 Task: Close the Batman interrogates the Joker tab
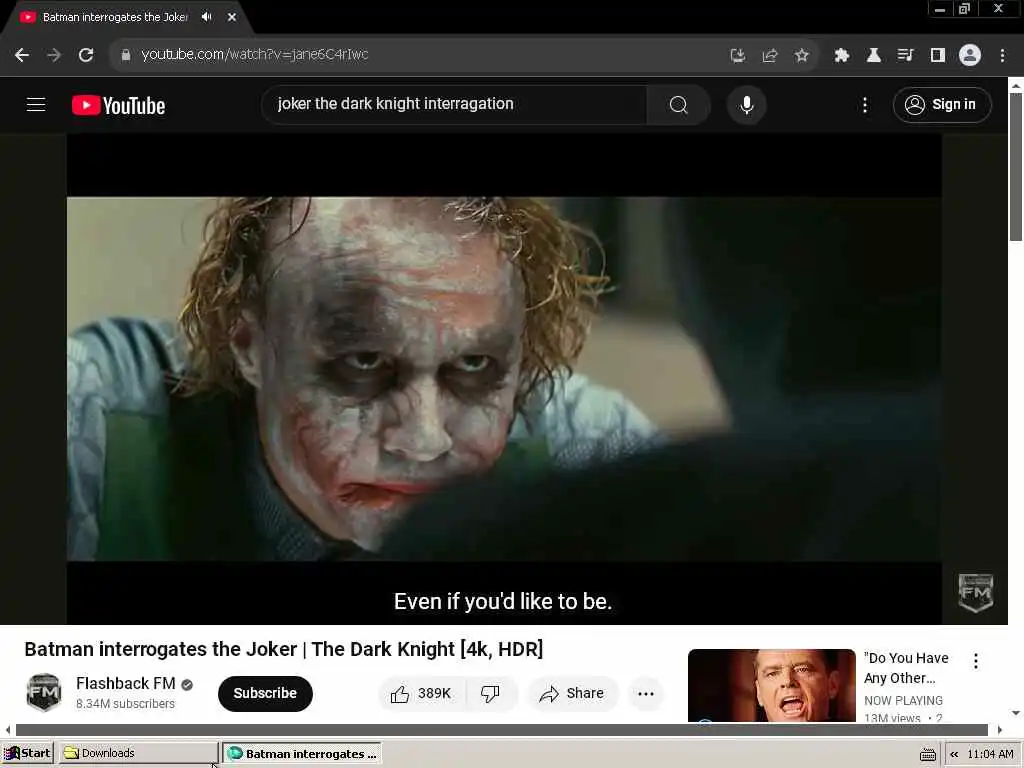coord(232,17)
